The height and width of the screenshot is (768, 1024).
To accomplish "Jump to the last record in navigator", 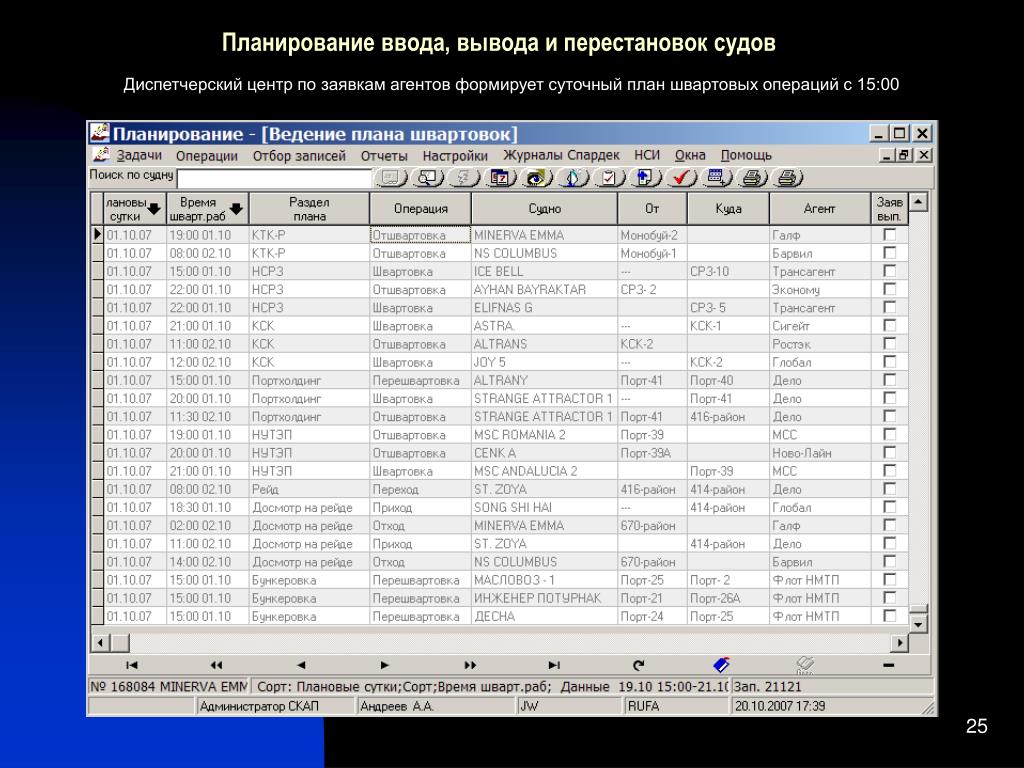I will point(554,665).
